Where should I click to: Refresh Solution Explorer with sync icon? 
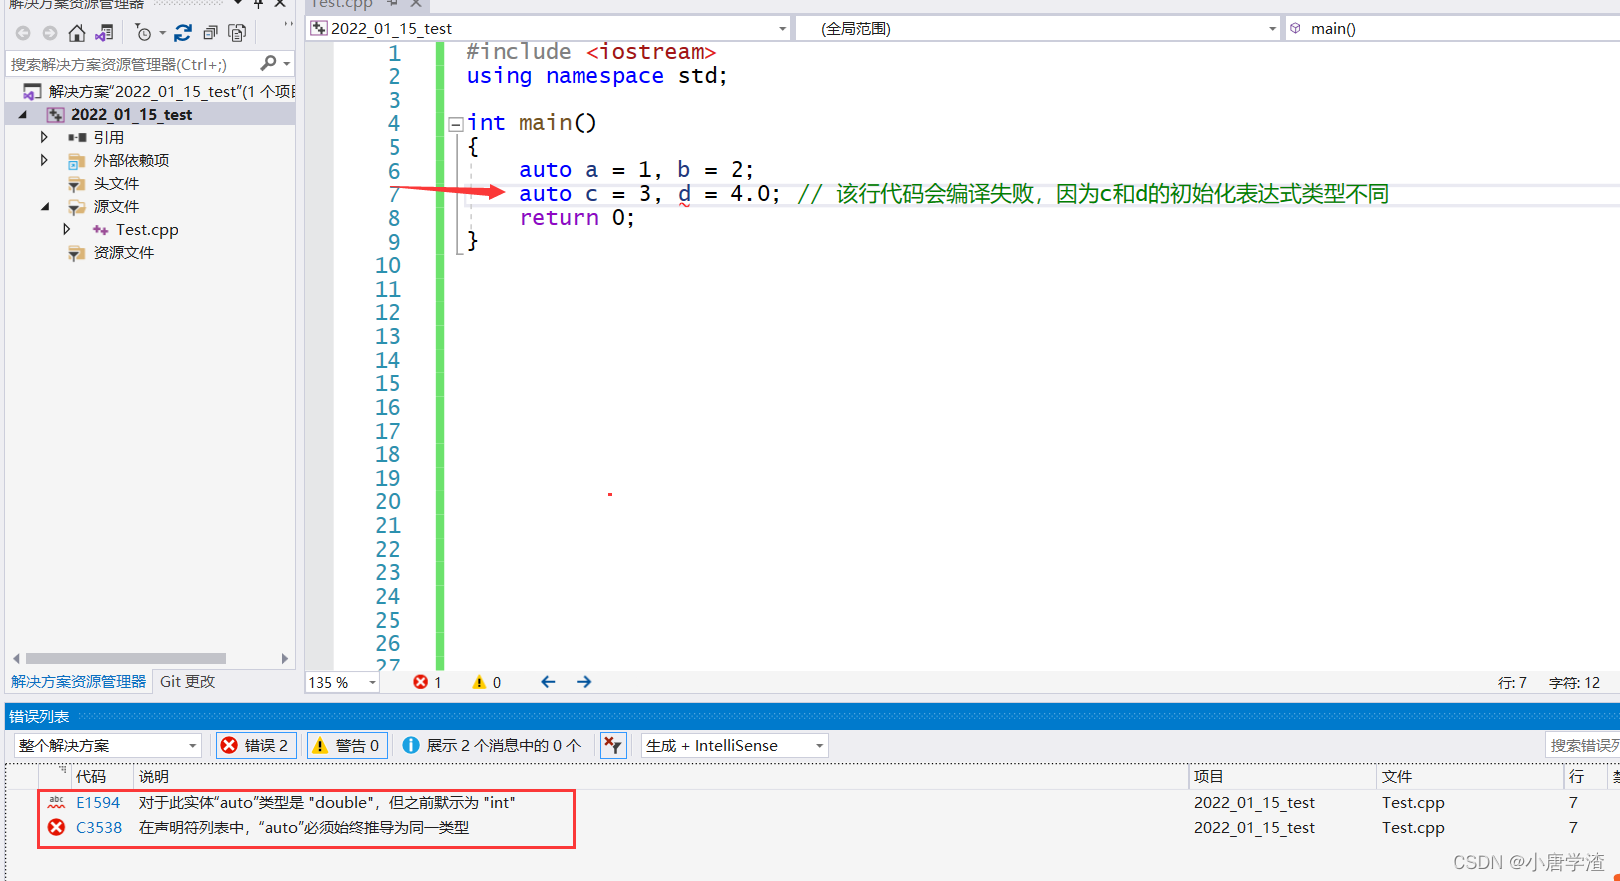click(183, 33)
